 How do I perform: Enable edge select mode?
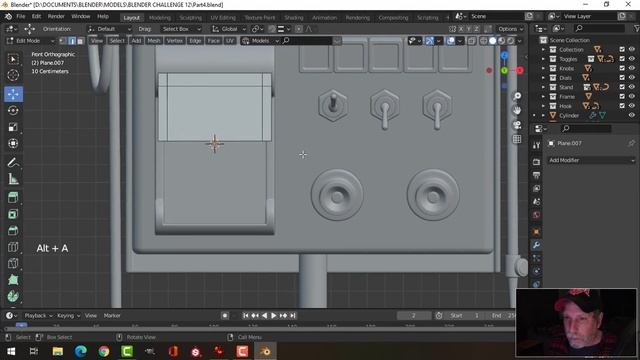pos(71,41)
